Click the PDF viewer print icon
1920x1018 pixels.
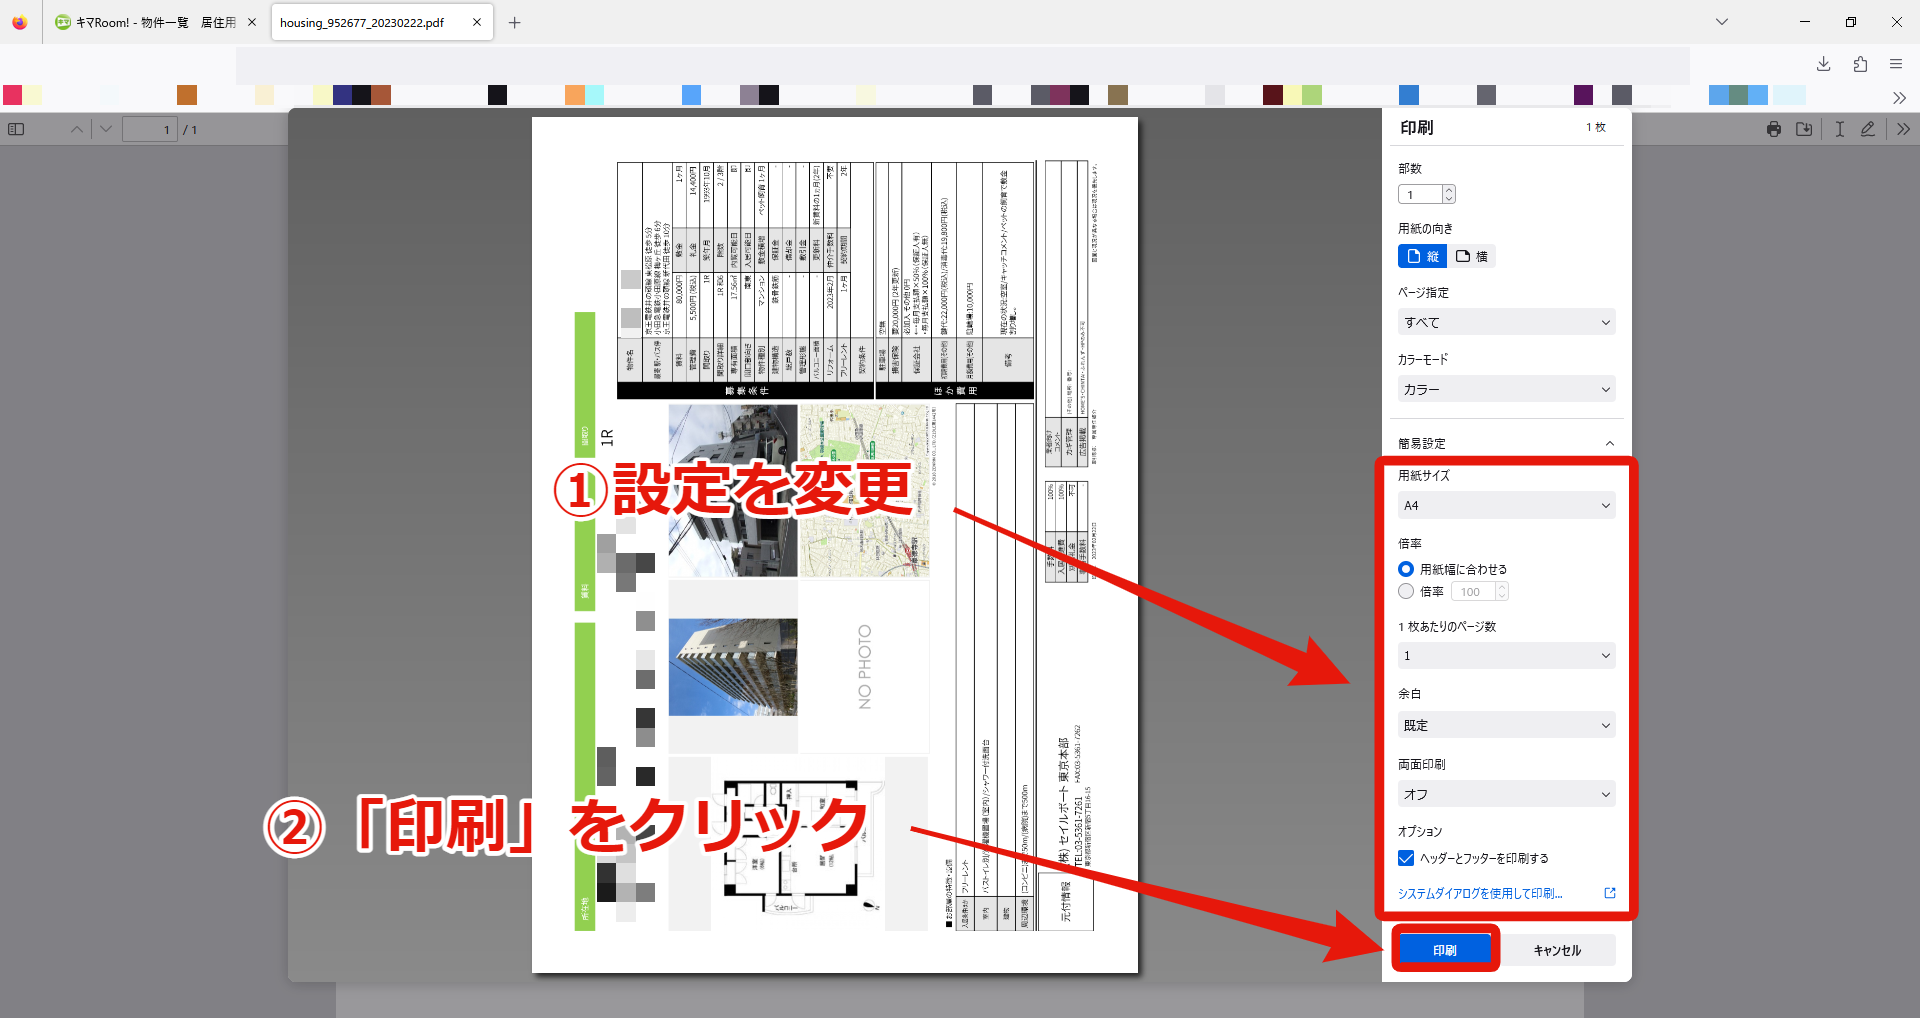(1774, 129)
